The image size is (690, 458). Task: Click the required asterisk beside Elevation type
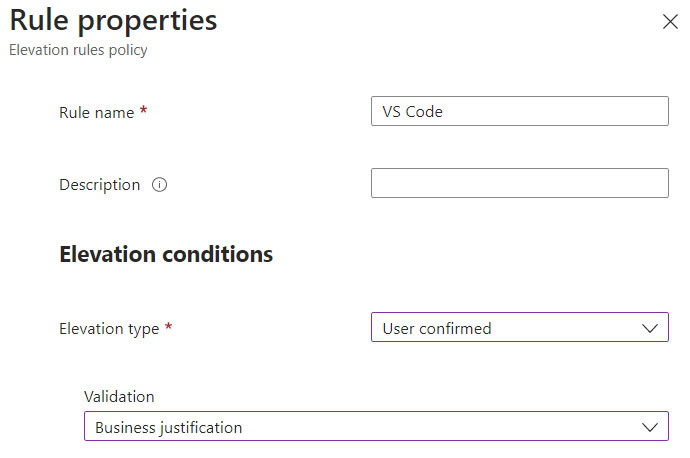168,326
